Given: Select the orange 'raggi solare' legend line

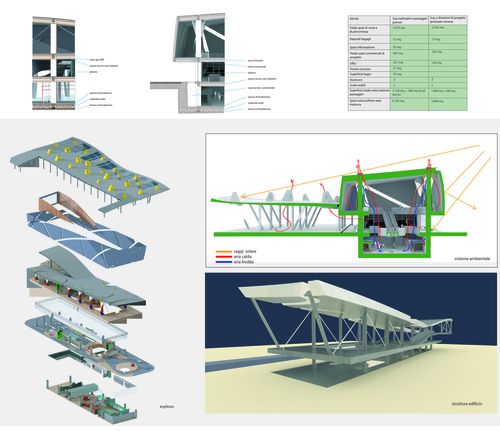Looking at the screenshot, I should click(224, 252).
